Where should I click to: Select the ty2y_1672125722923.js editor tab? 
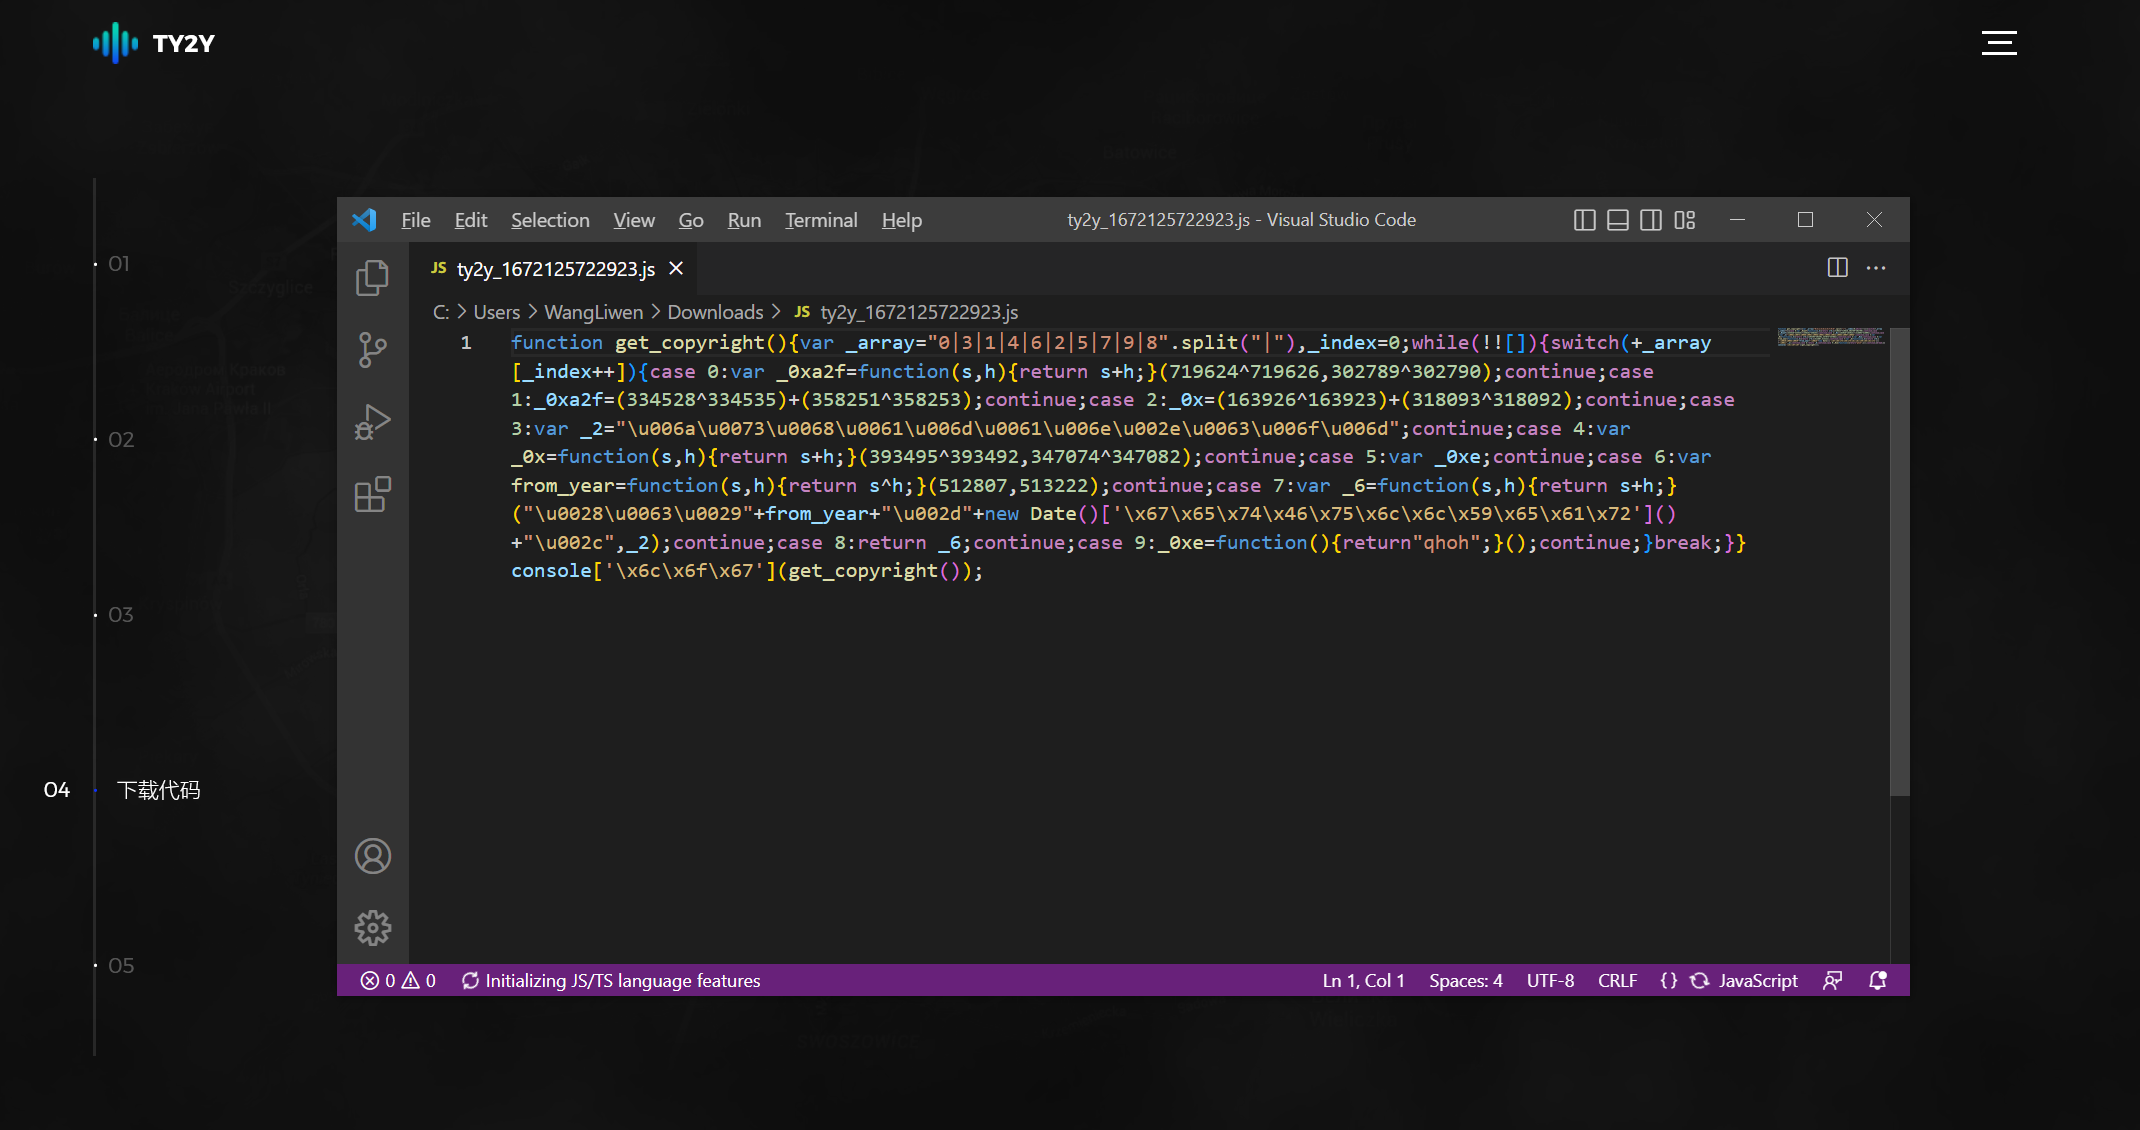pyautogui.click(x=555, y=269)
